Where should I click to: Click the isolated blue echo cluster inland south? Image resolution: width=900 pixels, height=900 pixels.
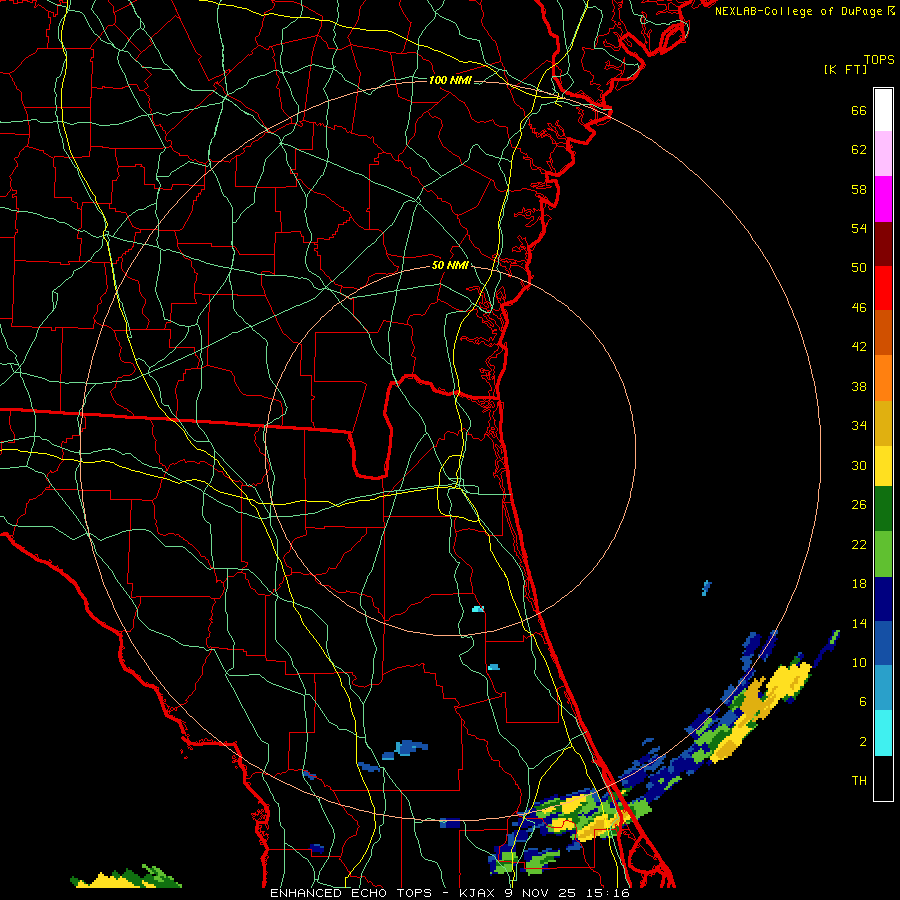coord(406,748)
